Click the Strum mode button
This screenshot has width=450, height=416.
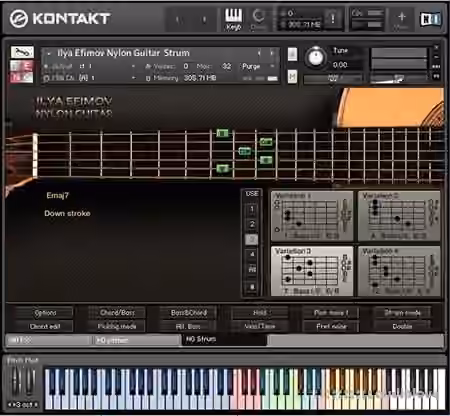pos(402,313)
